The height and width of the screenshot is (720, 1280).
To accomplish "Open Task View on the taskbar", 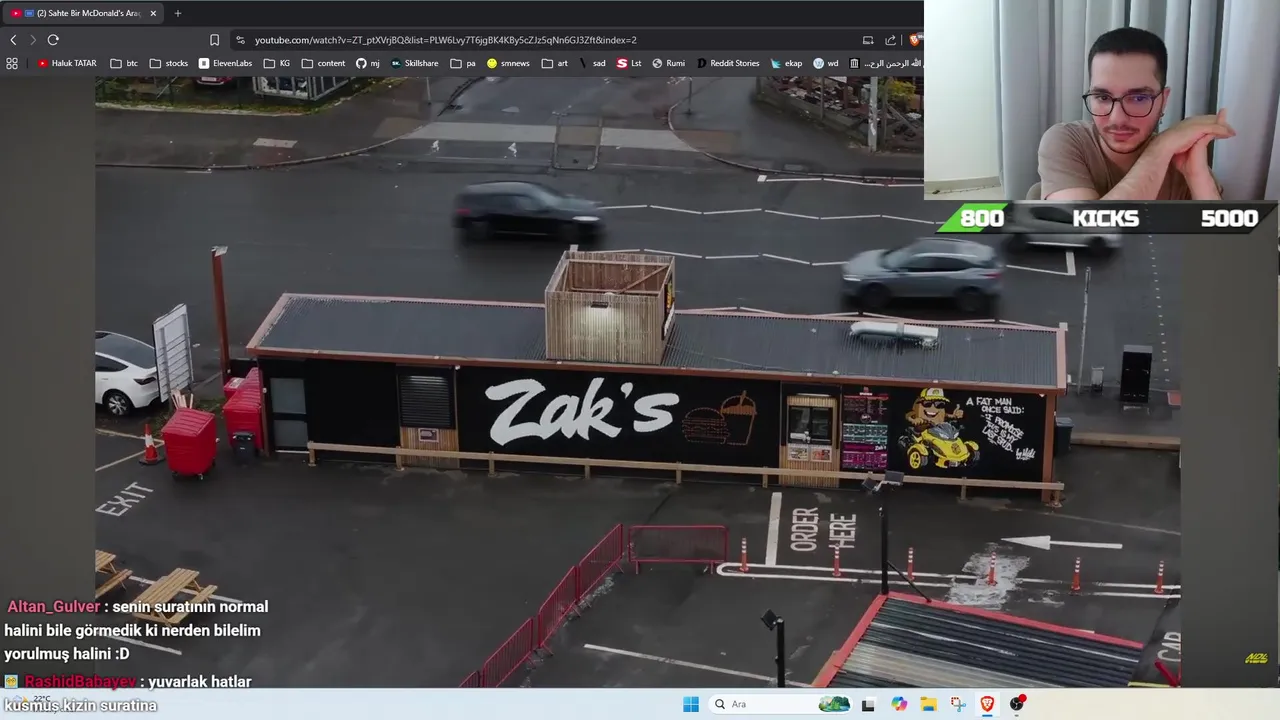I will coord(868,704).
